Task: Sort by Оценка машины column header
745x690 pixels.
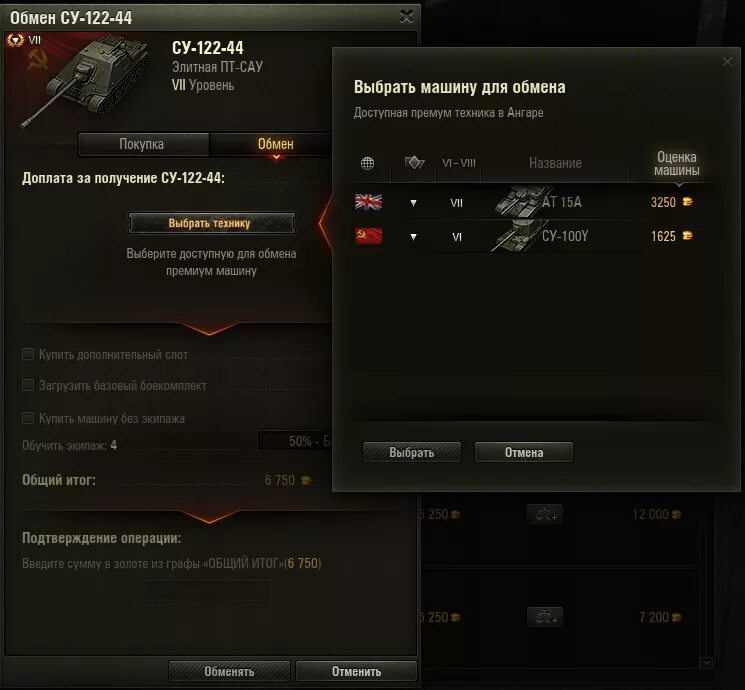Action: [676, 163]
